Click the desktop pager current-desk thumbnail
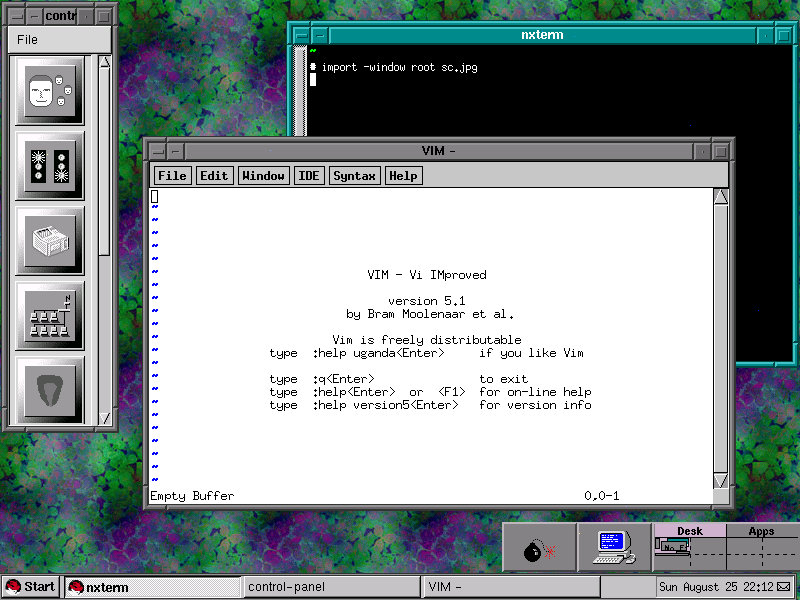The height and width of the screenshot is (600, 800). (673, 547)
